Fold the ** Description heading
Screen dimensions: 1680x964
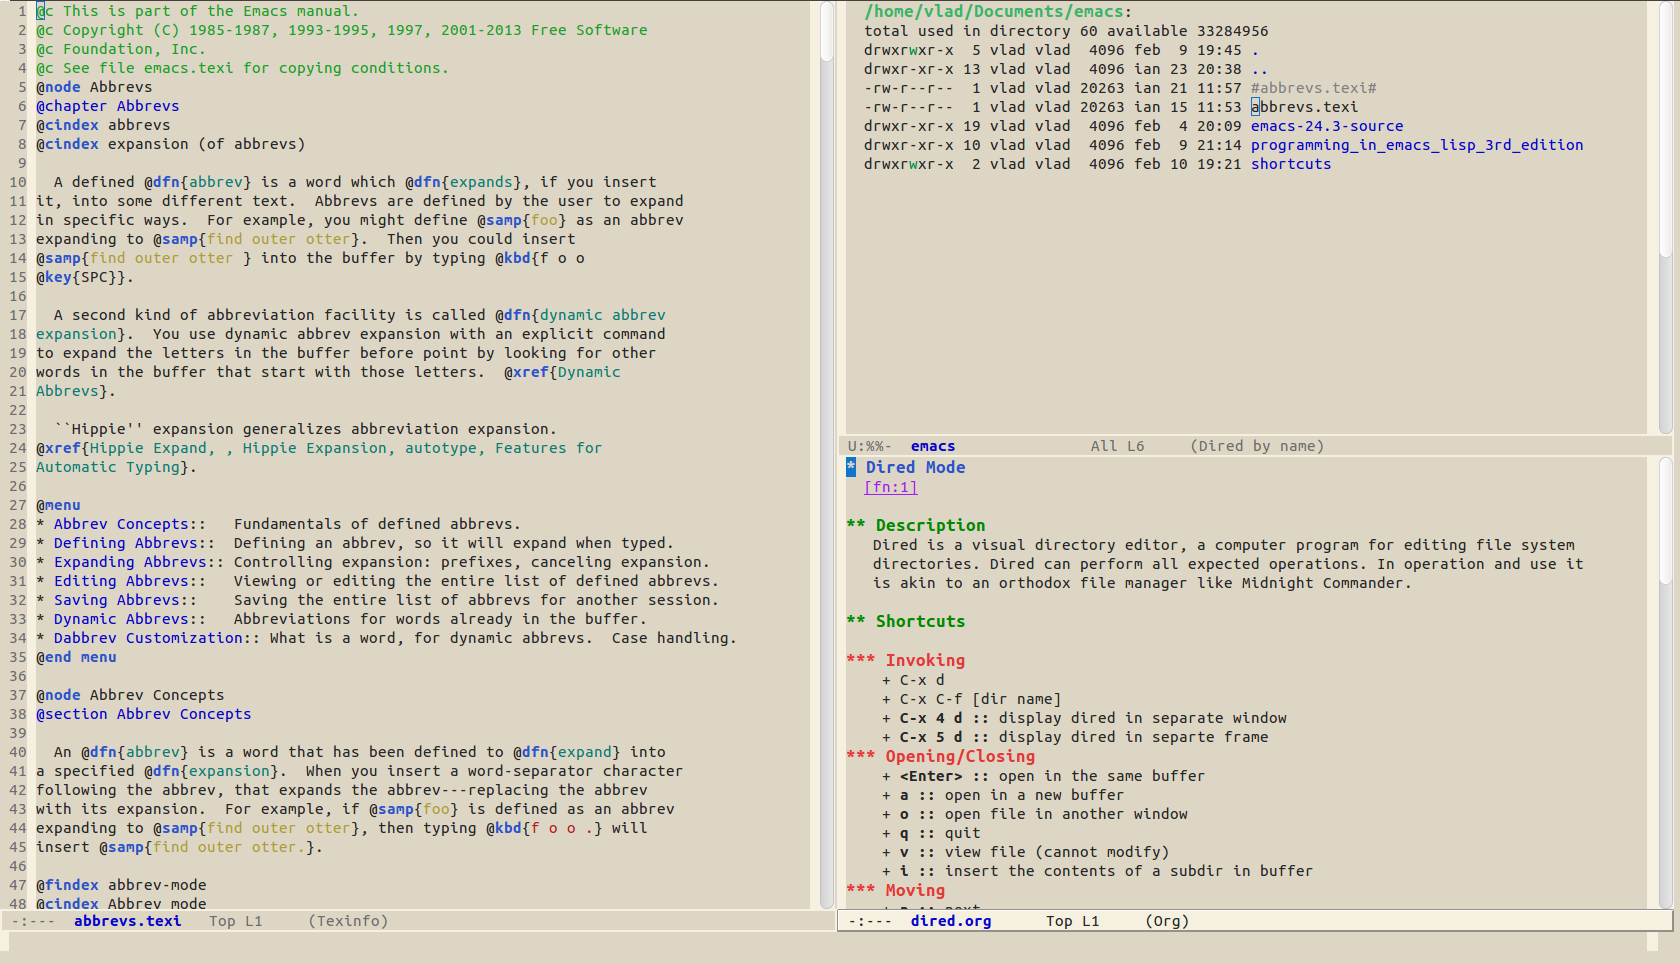tap(916, 525)
